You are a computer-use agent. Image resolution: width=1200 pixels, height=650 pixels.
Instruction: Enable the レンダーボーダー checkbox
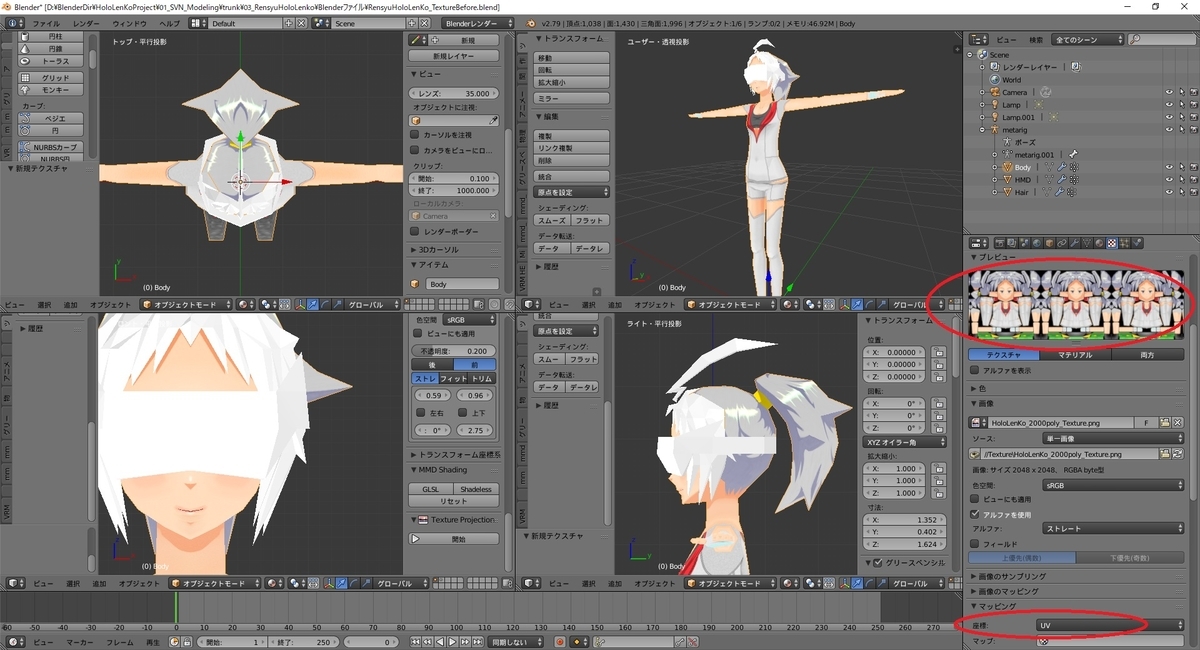pos(415,231)
